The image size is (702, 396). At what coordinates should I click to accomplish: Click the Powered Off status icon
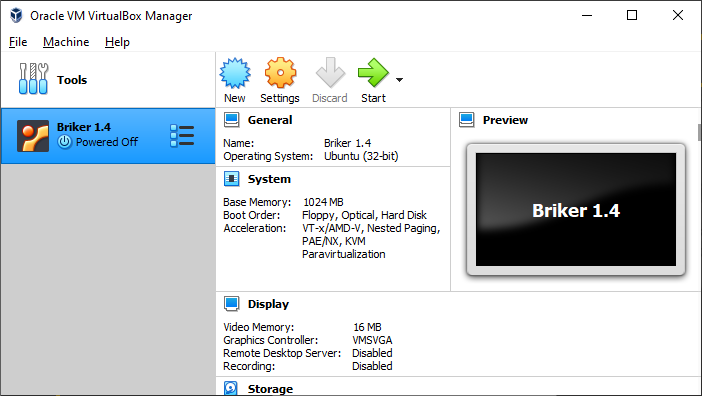[64, 142]
